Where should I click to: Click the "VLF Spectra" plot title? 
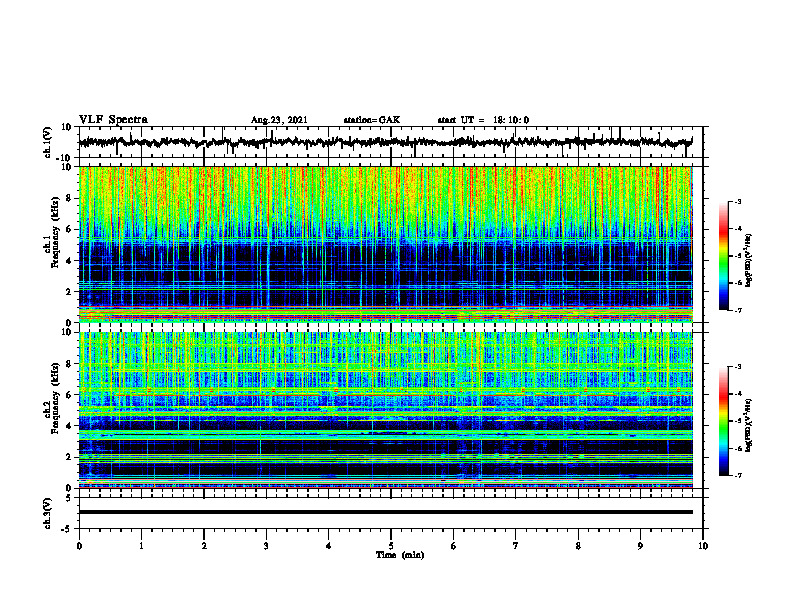pyautogui.click(x=113, y=120)
